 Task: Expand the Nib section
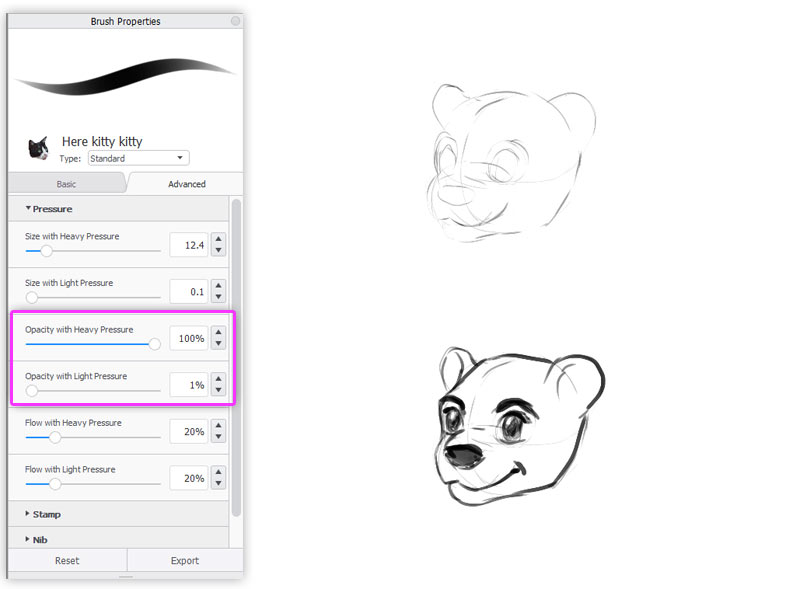pos(37,539)
